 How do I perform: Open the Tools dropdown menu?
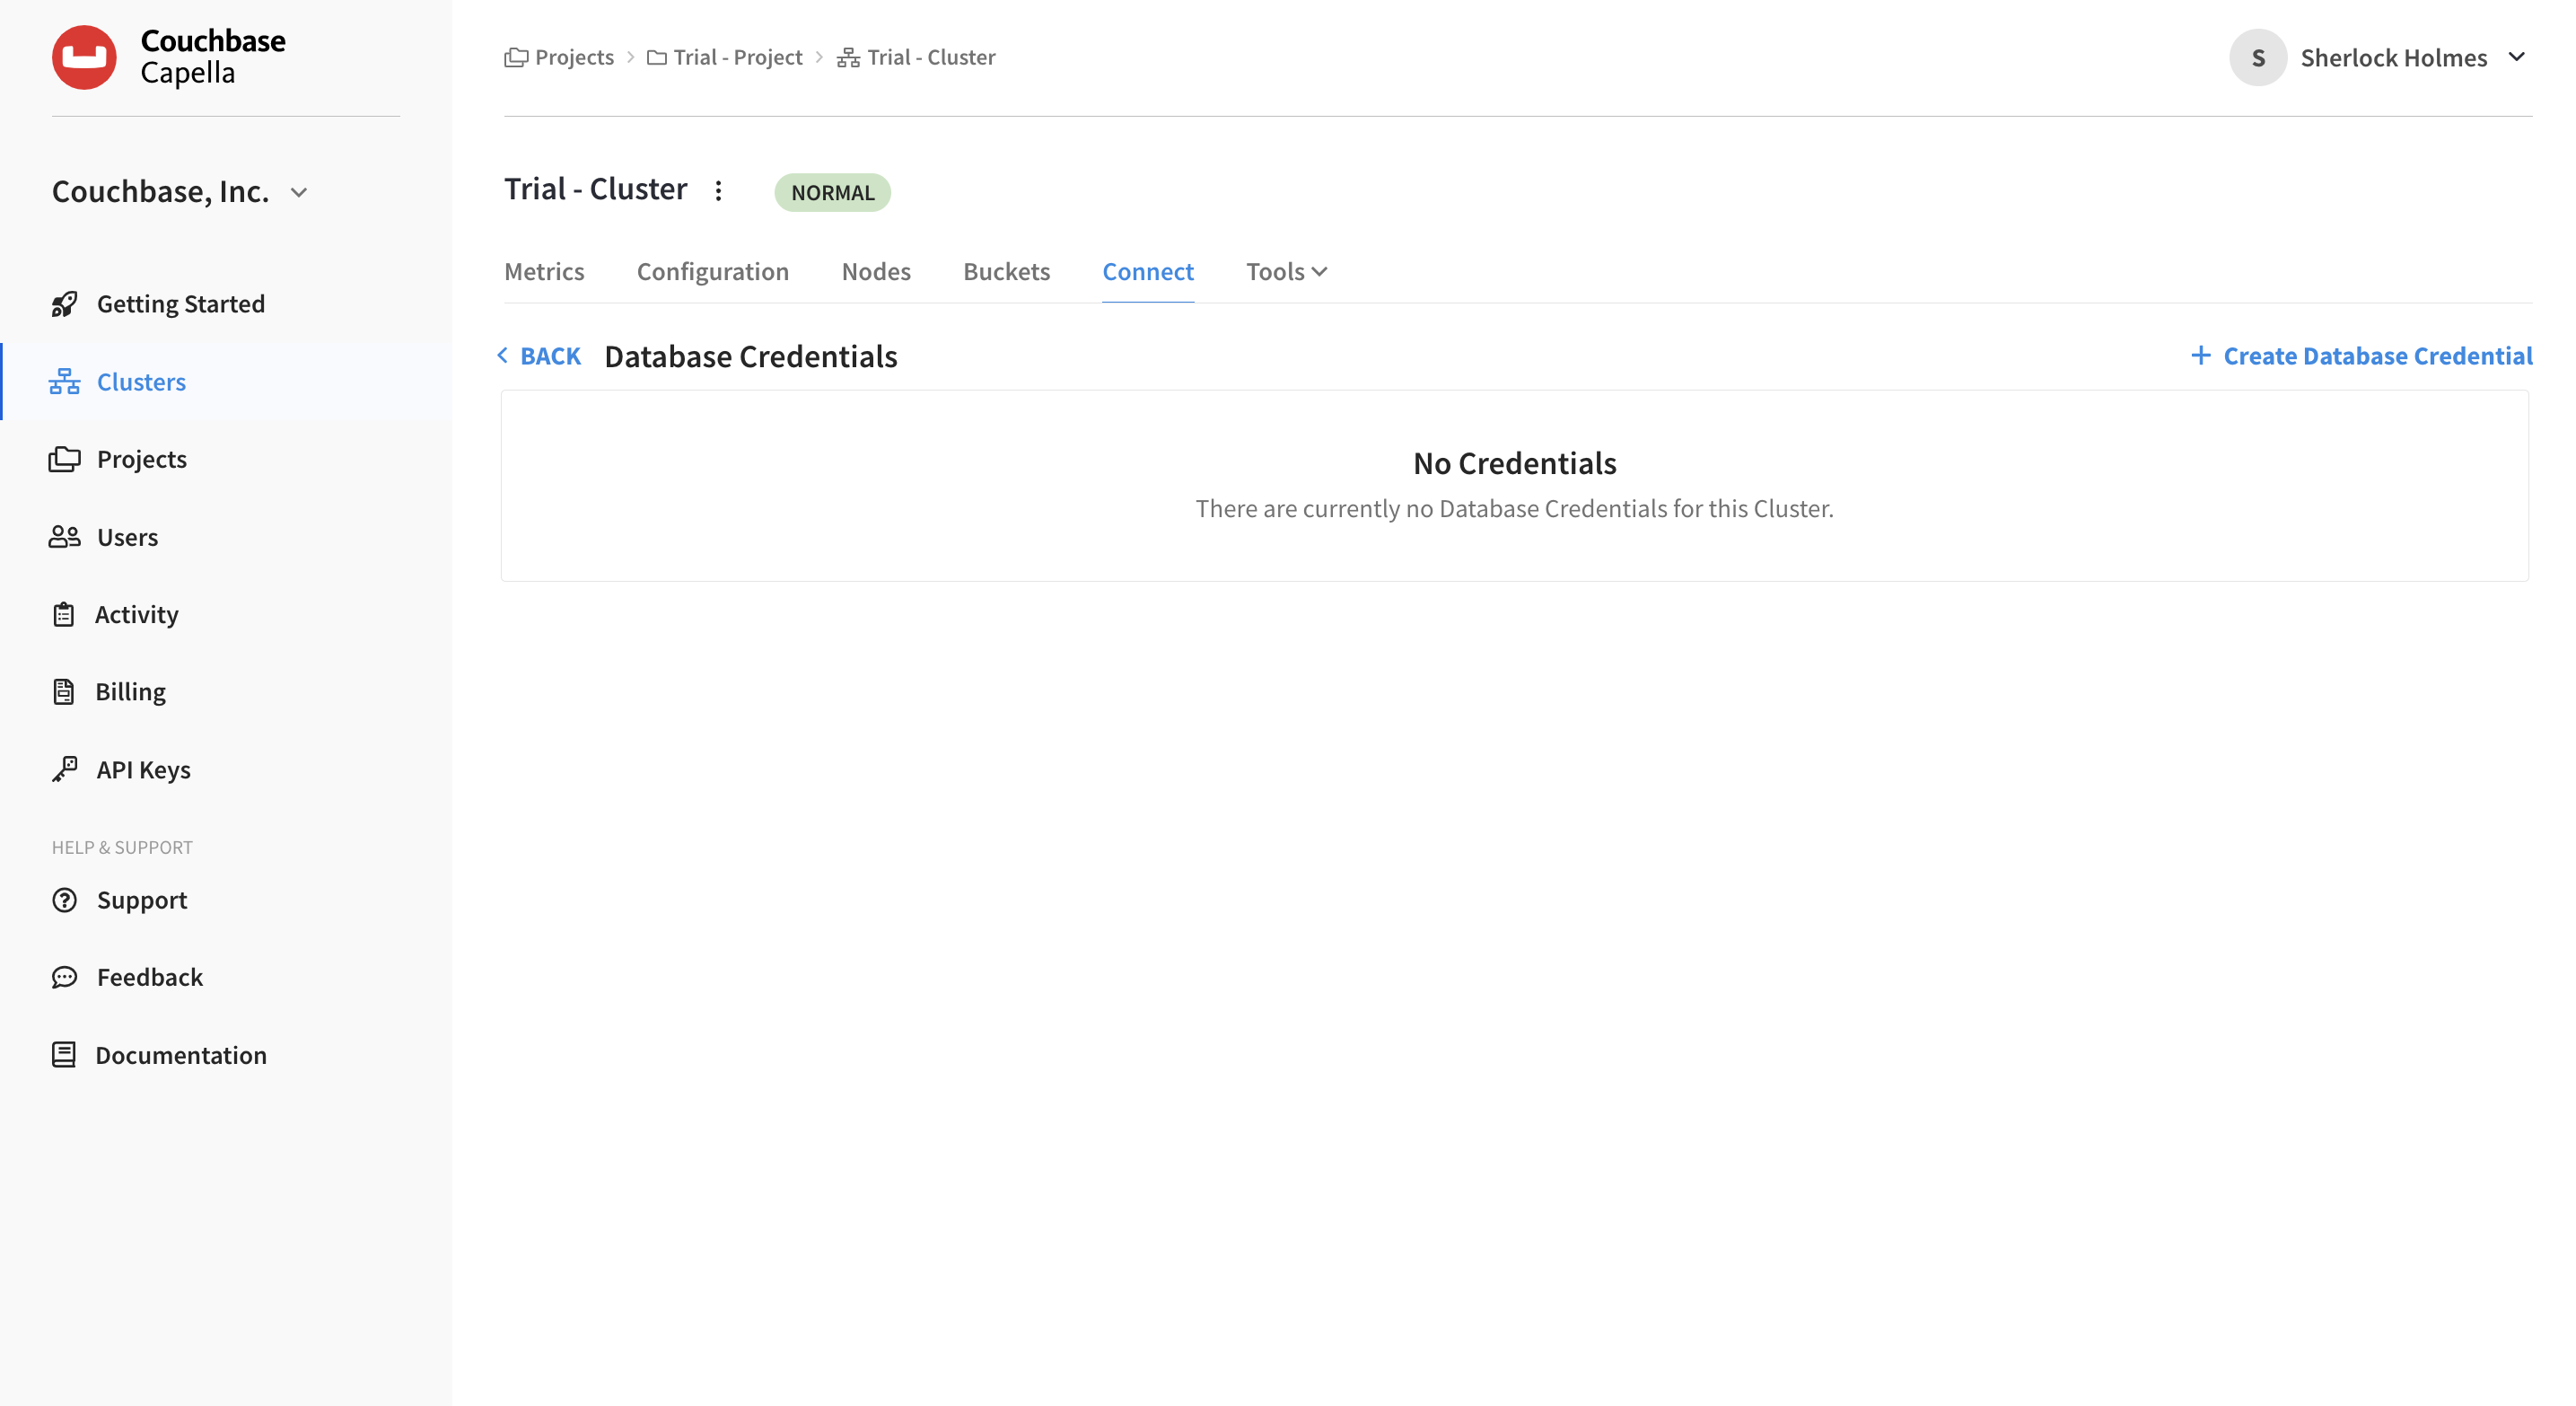coord(1286,271)
